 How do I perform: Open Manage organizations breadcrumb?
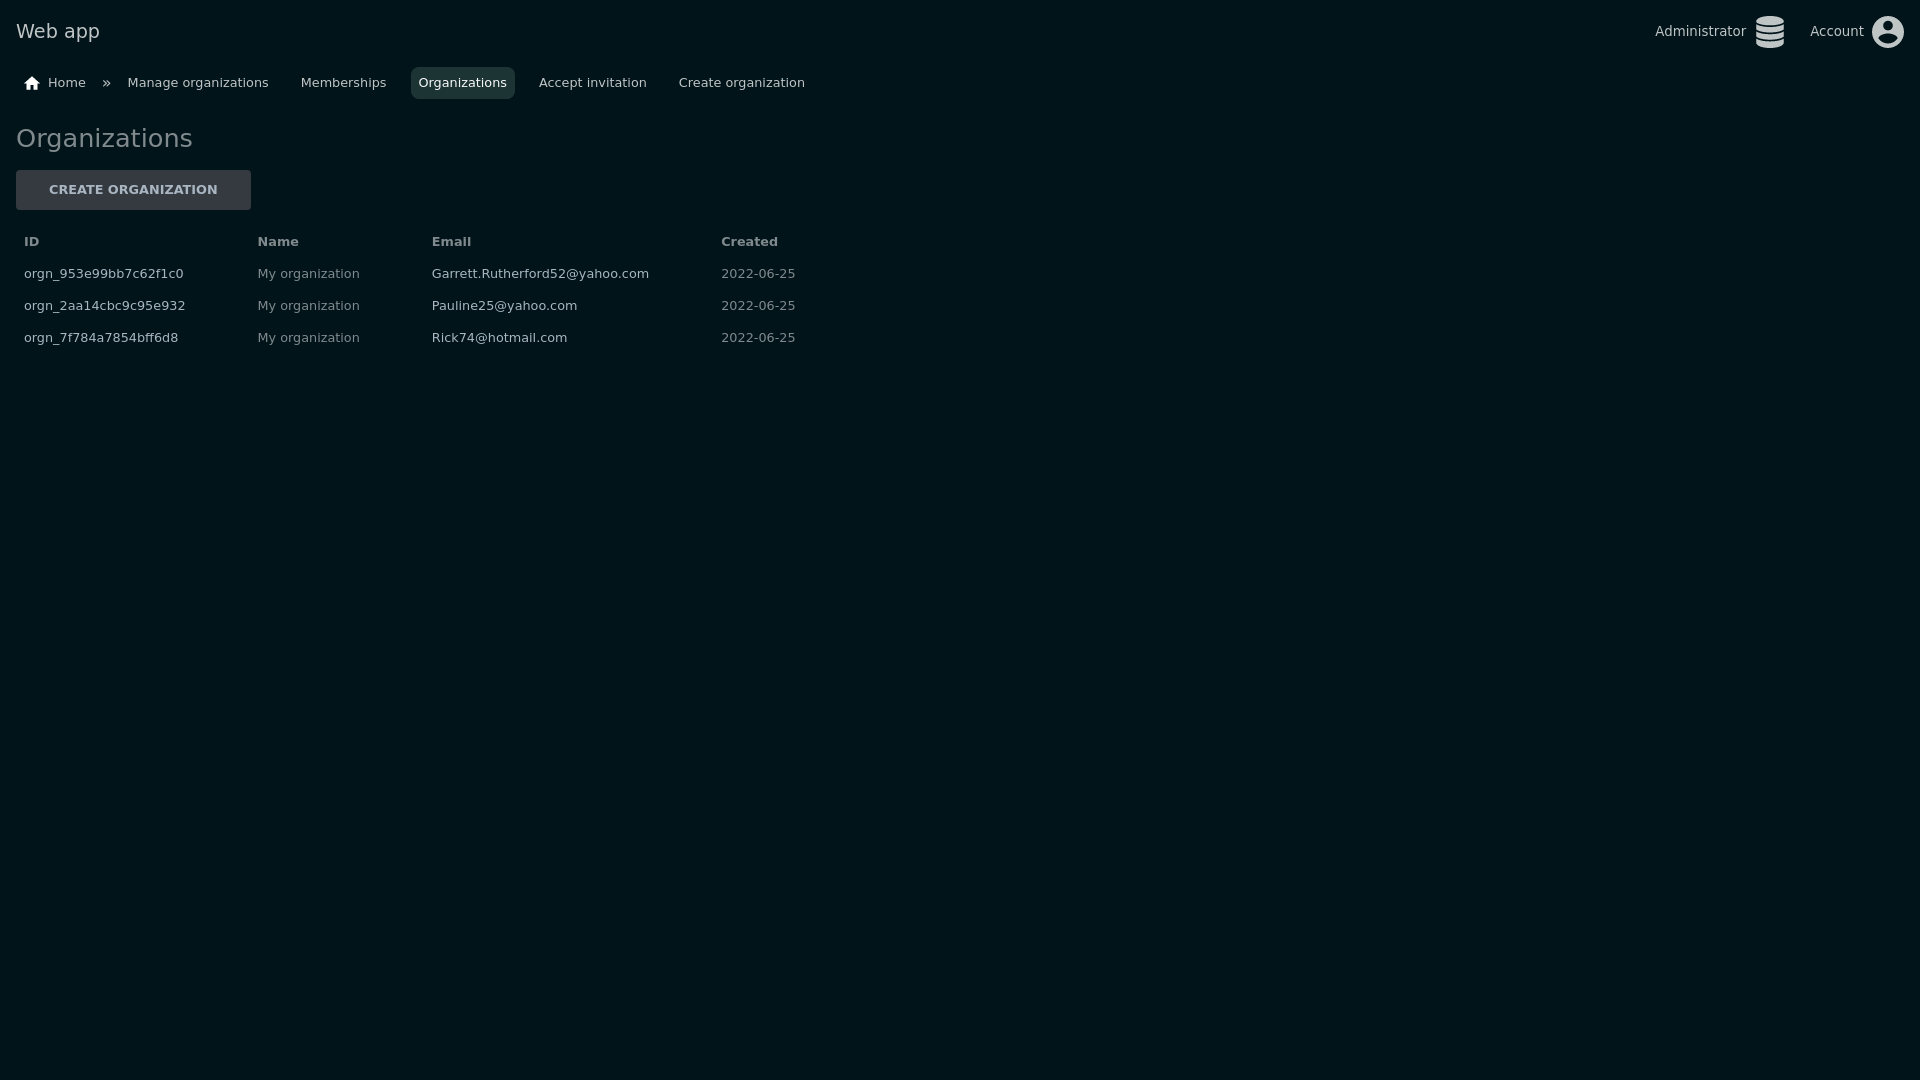pos(198,83)
